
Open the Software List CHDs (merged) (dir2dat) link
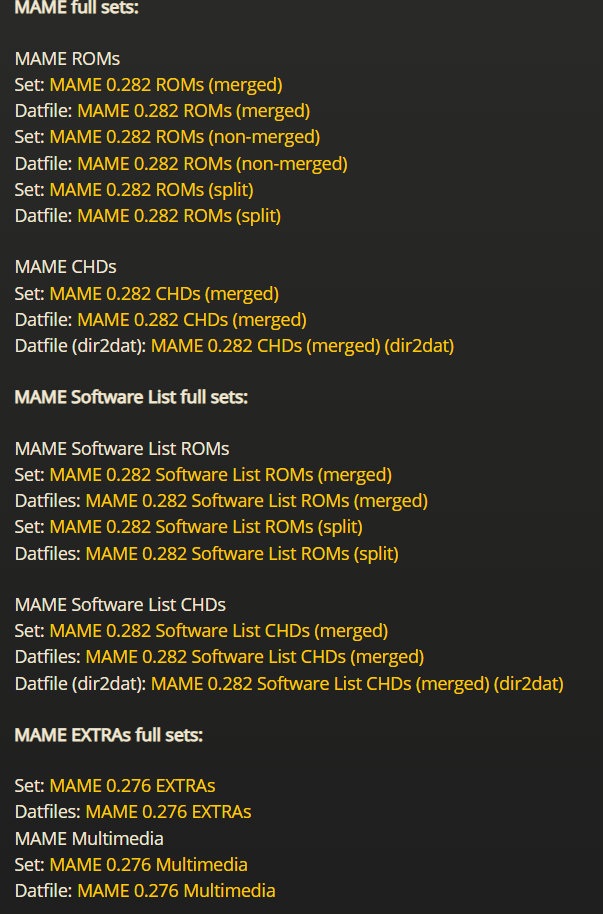pyautogui.click(x=357, y=684)
